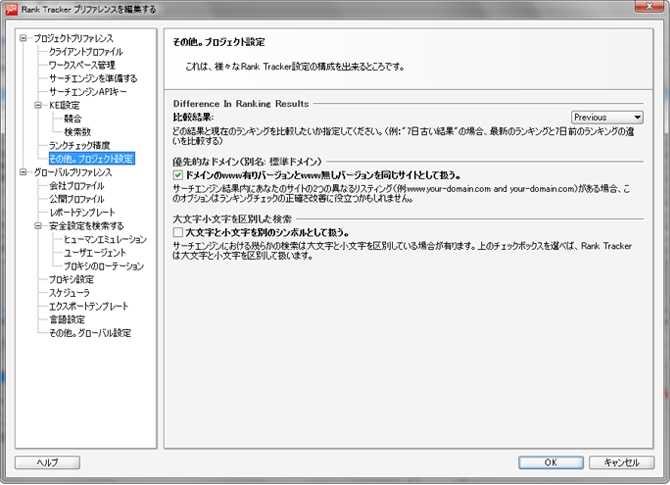
Task: Select クライアントプロファイル in the tree
Action: [x=86, y=52]
